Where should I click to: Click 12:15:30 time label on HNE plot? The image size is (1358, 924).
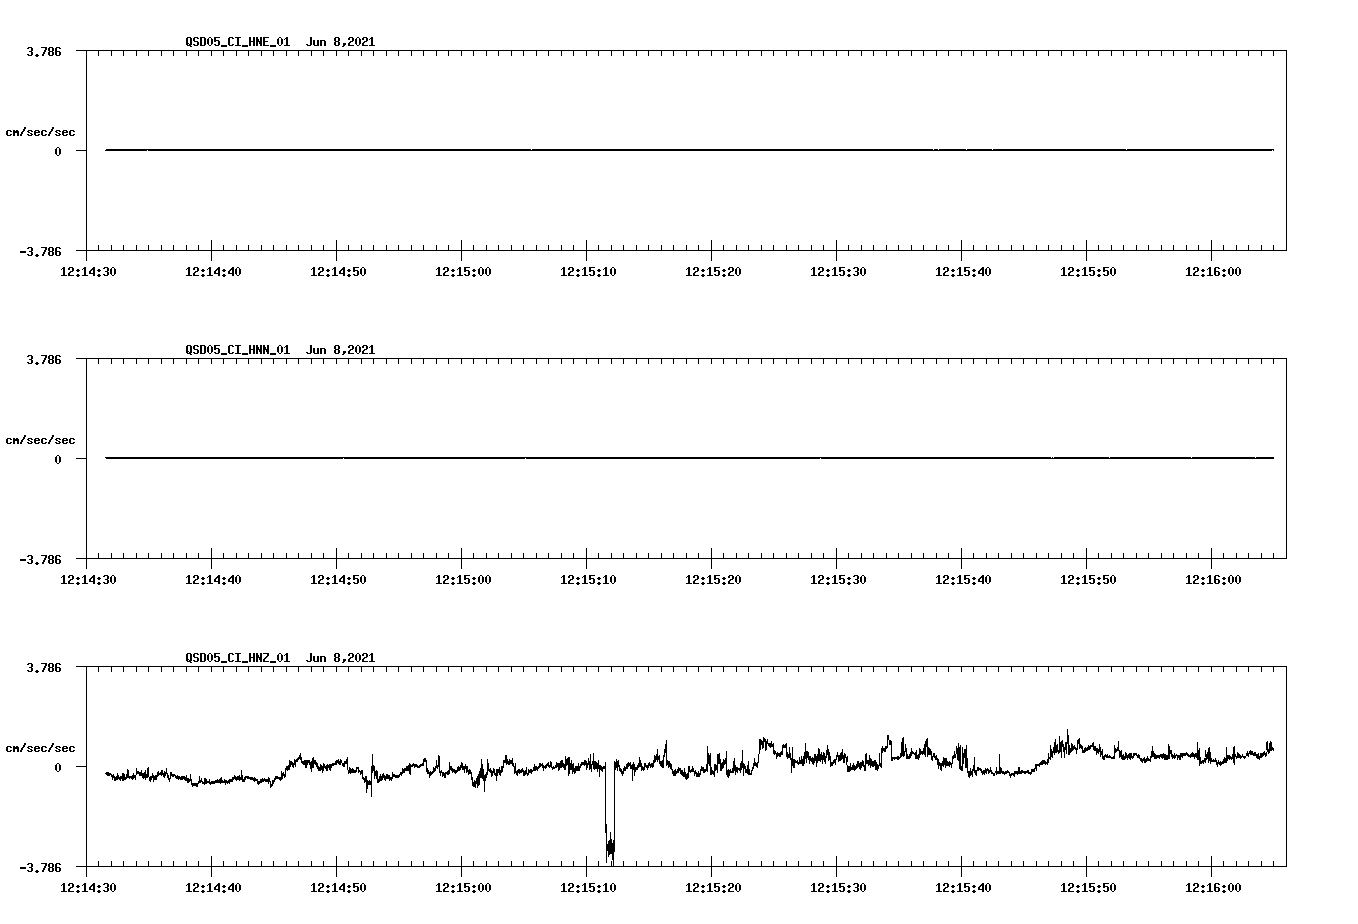pyautogui.click(x=837, y=272)
